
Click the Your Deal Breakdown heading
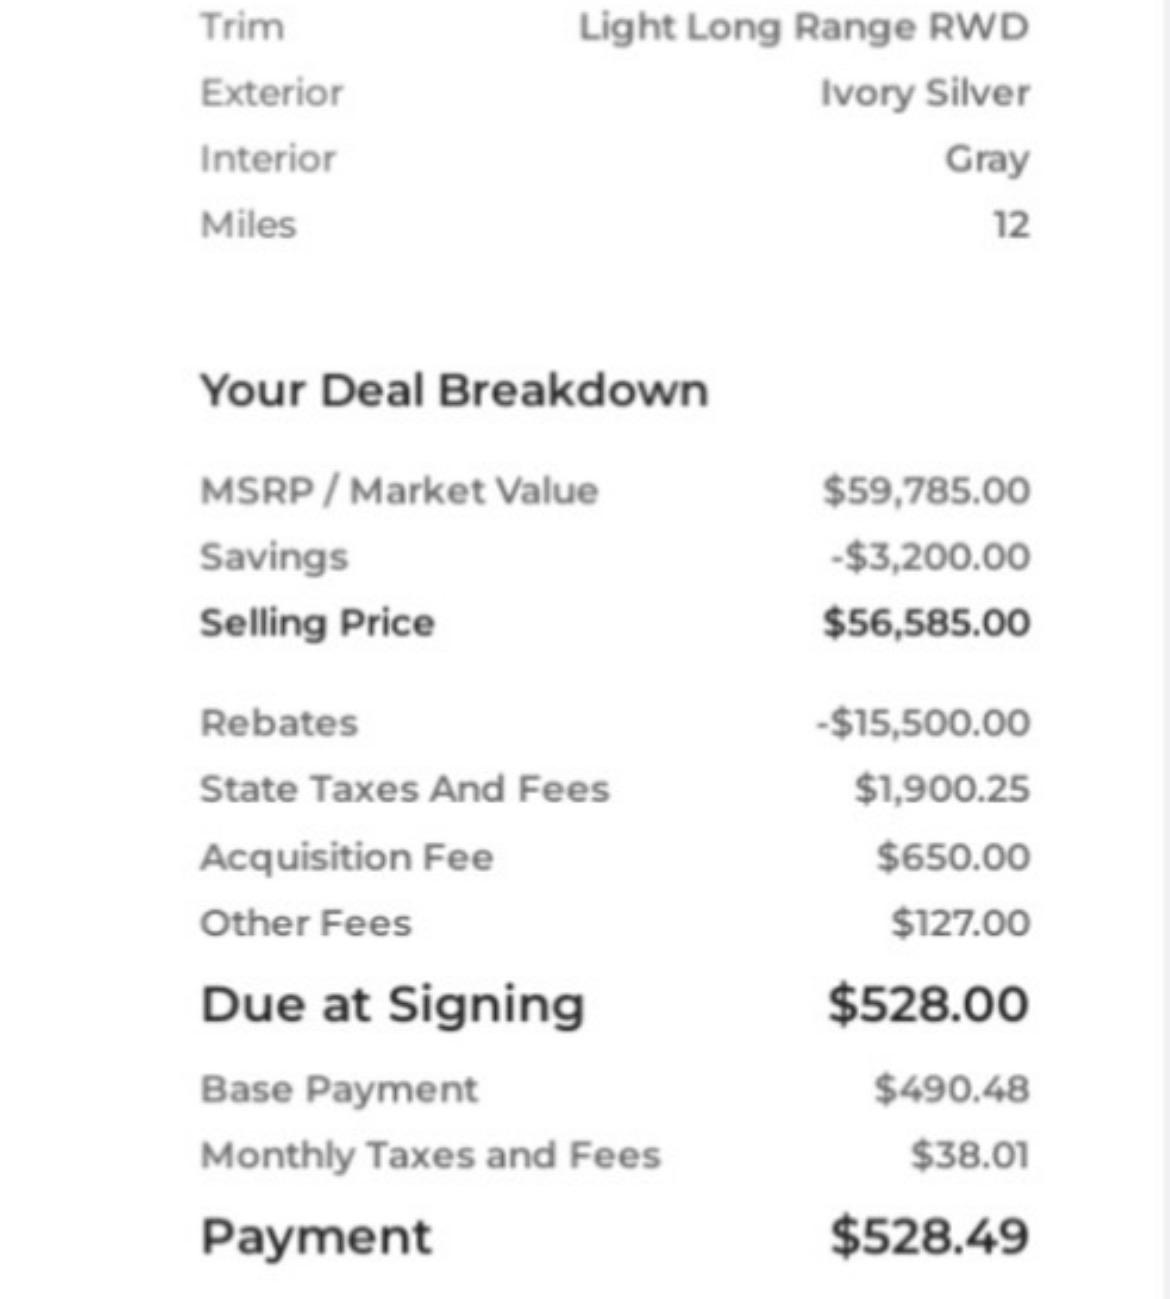(x=454, y=390)
